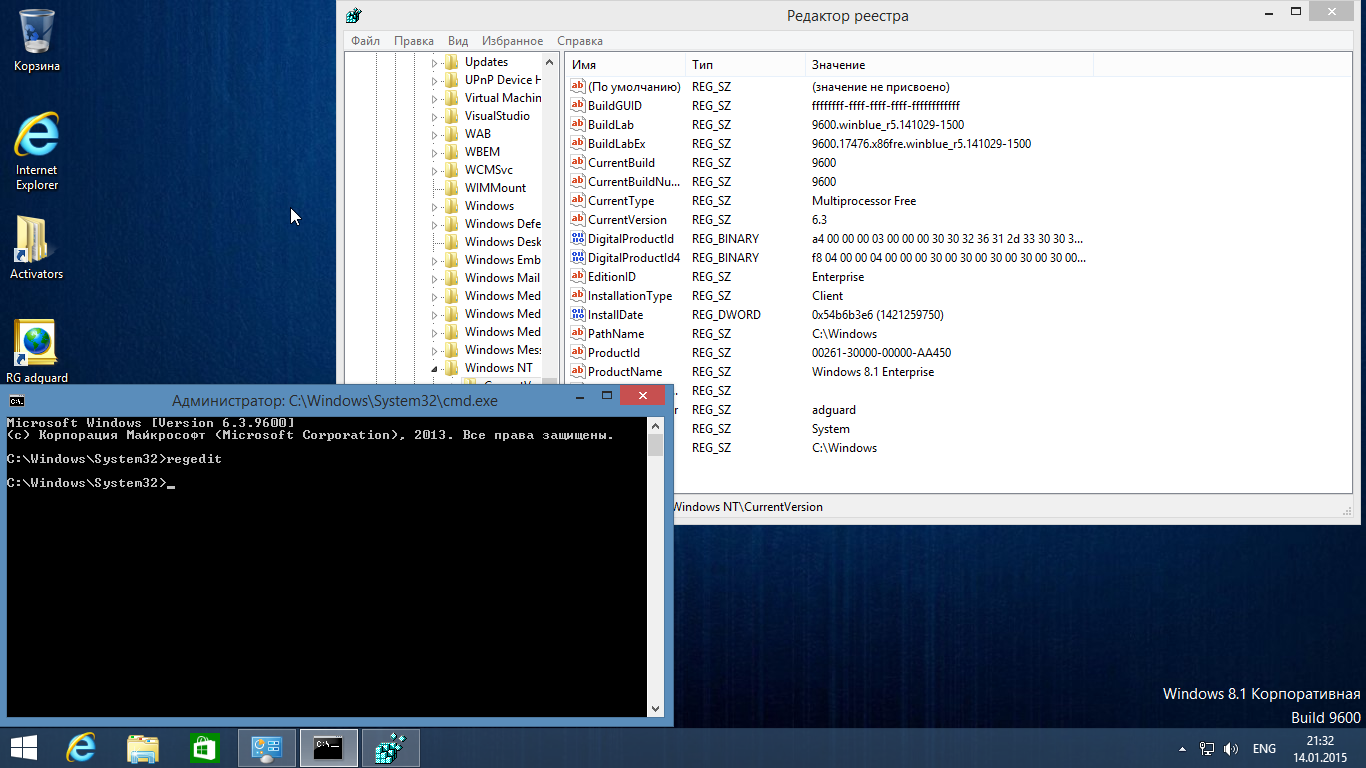Open the Internet Explorer desktop shortcut
Screen dimensions: 1366x768
[x=37, y=151]
